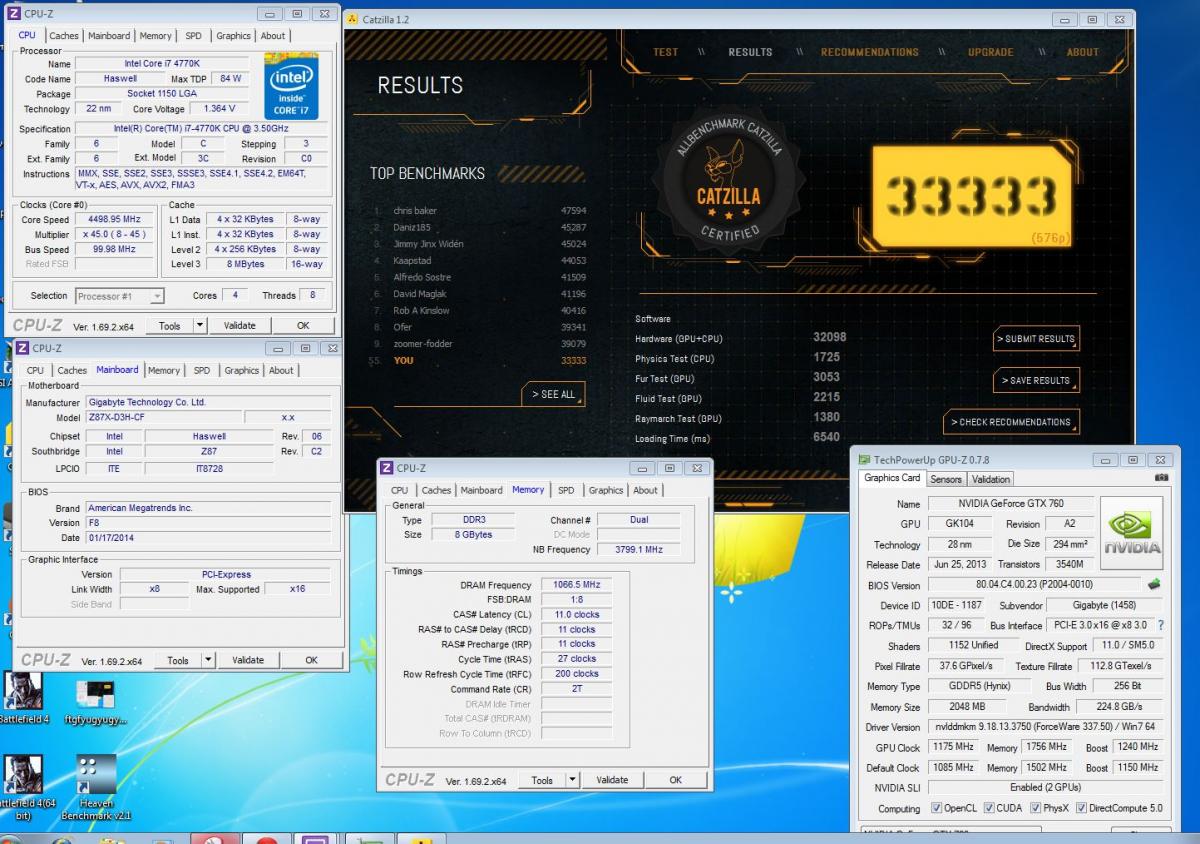Screen dimensions: 1200x844
Task: Click the BIOS Date value 01/17/2014
Action: click(x=207, y=538)
